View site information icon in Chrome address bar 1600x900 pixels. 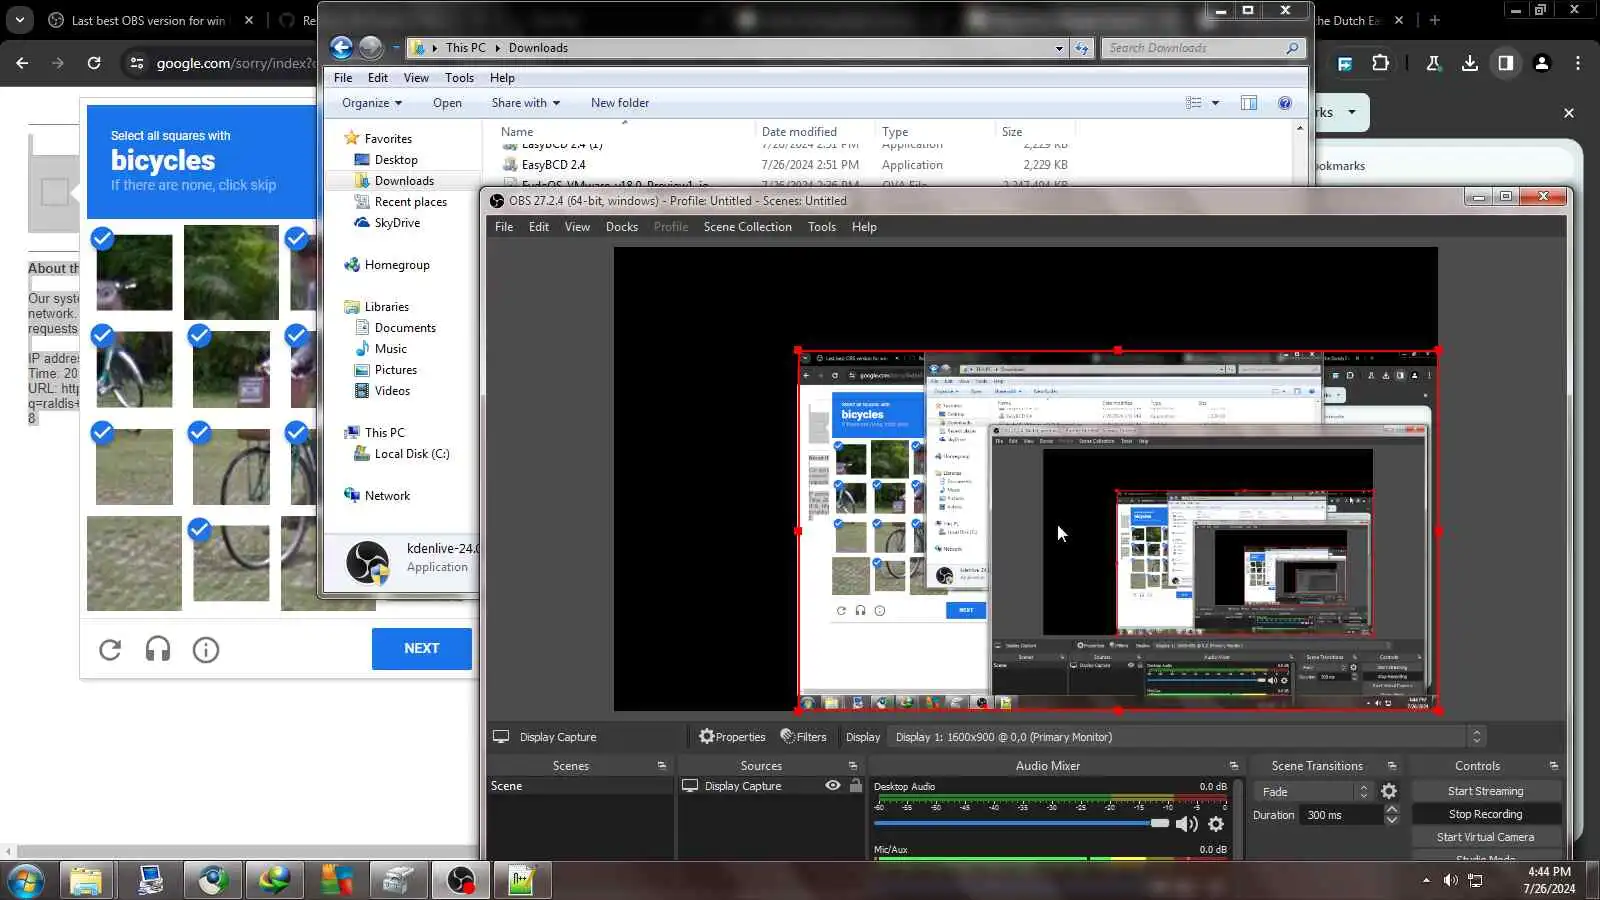pos(136,63)
